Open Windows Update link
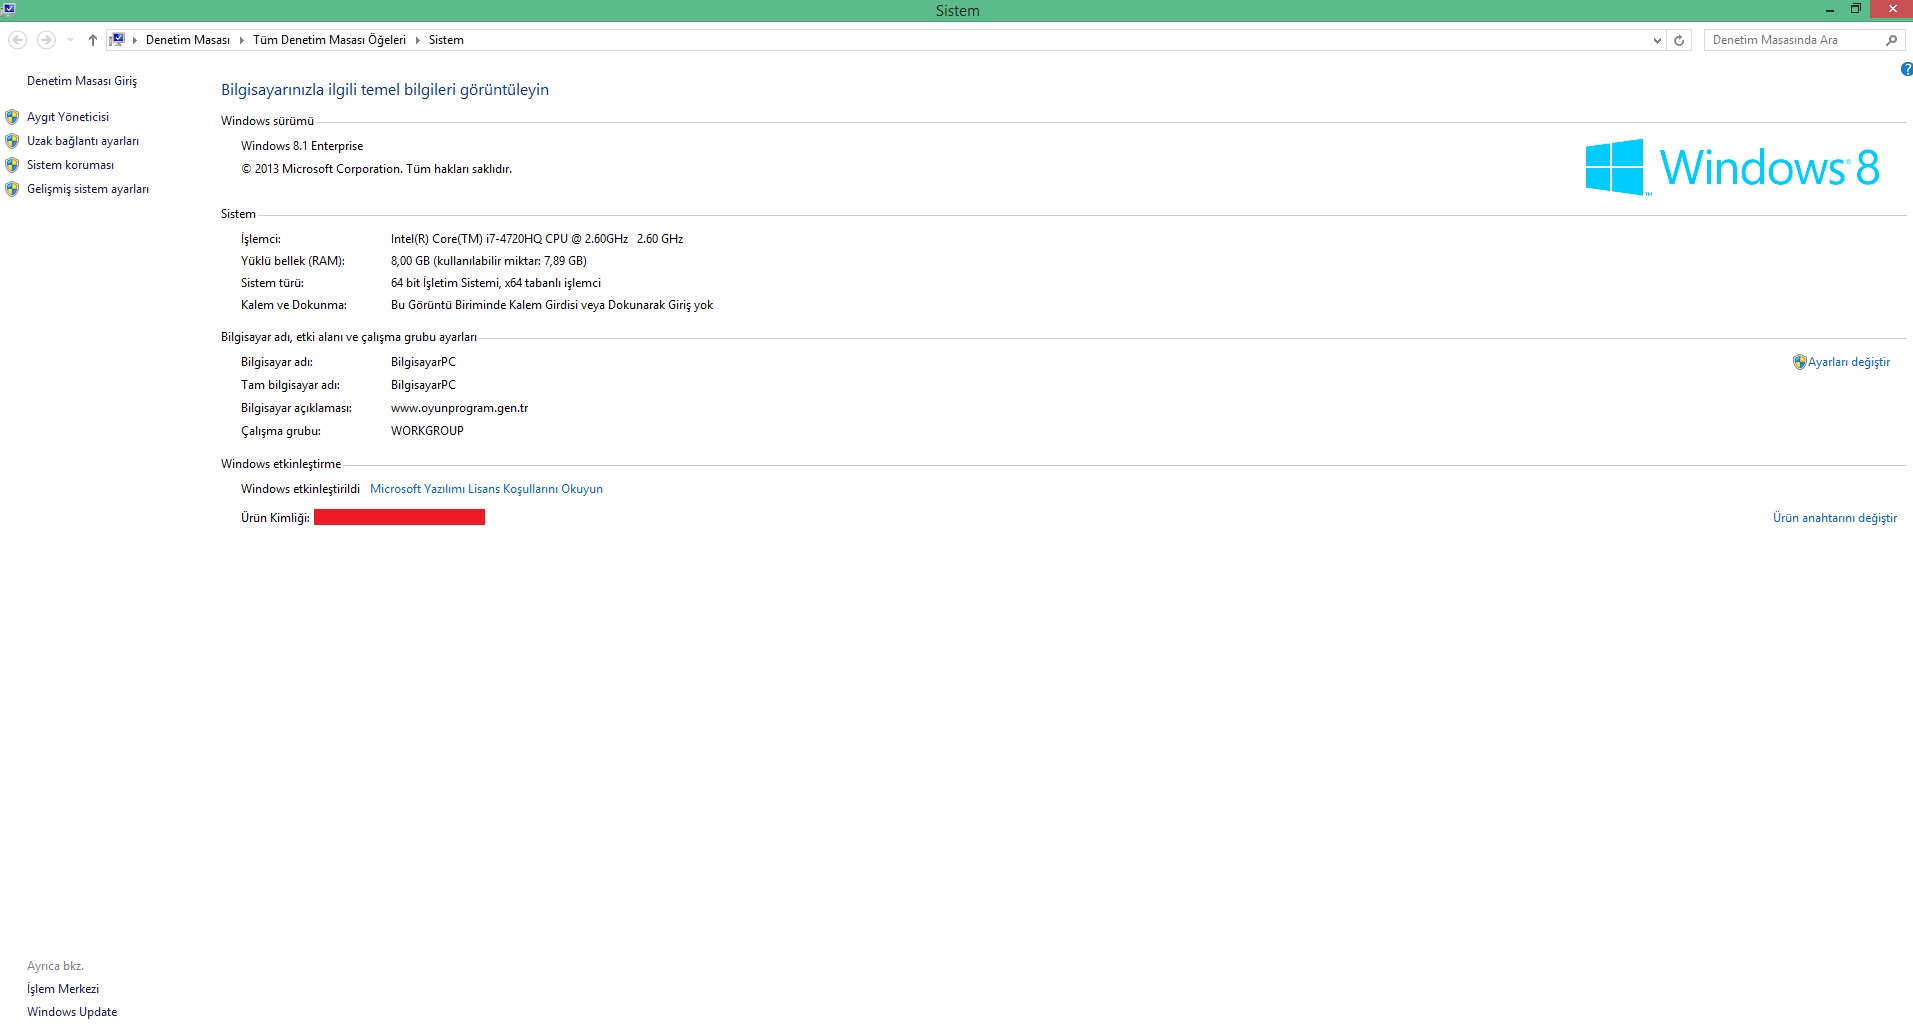1913x1036 pixels. [72, 1012]
